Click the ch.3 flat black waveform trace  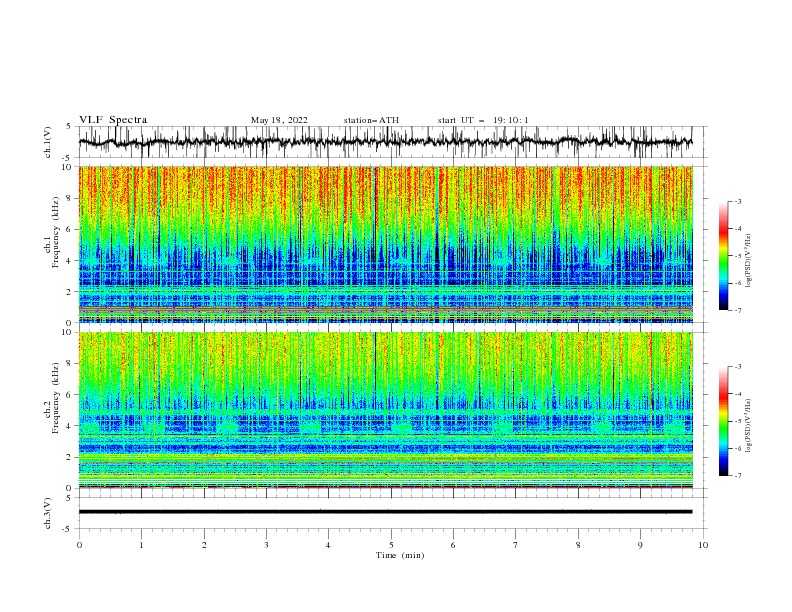pos(385,512)
